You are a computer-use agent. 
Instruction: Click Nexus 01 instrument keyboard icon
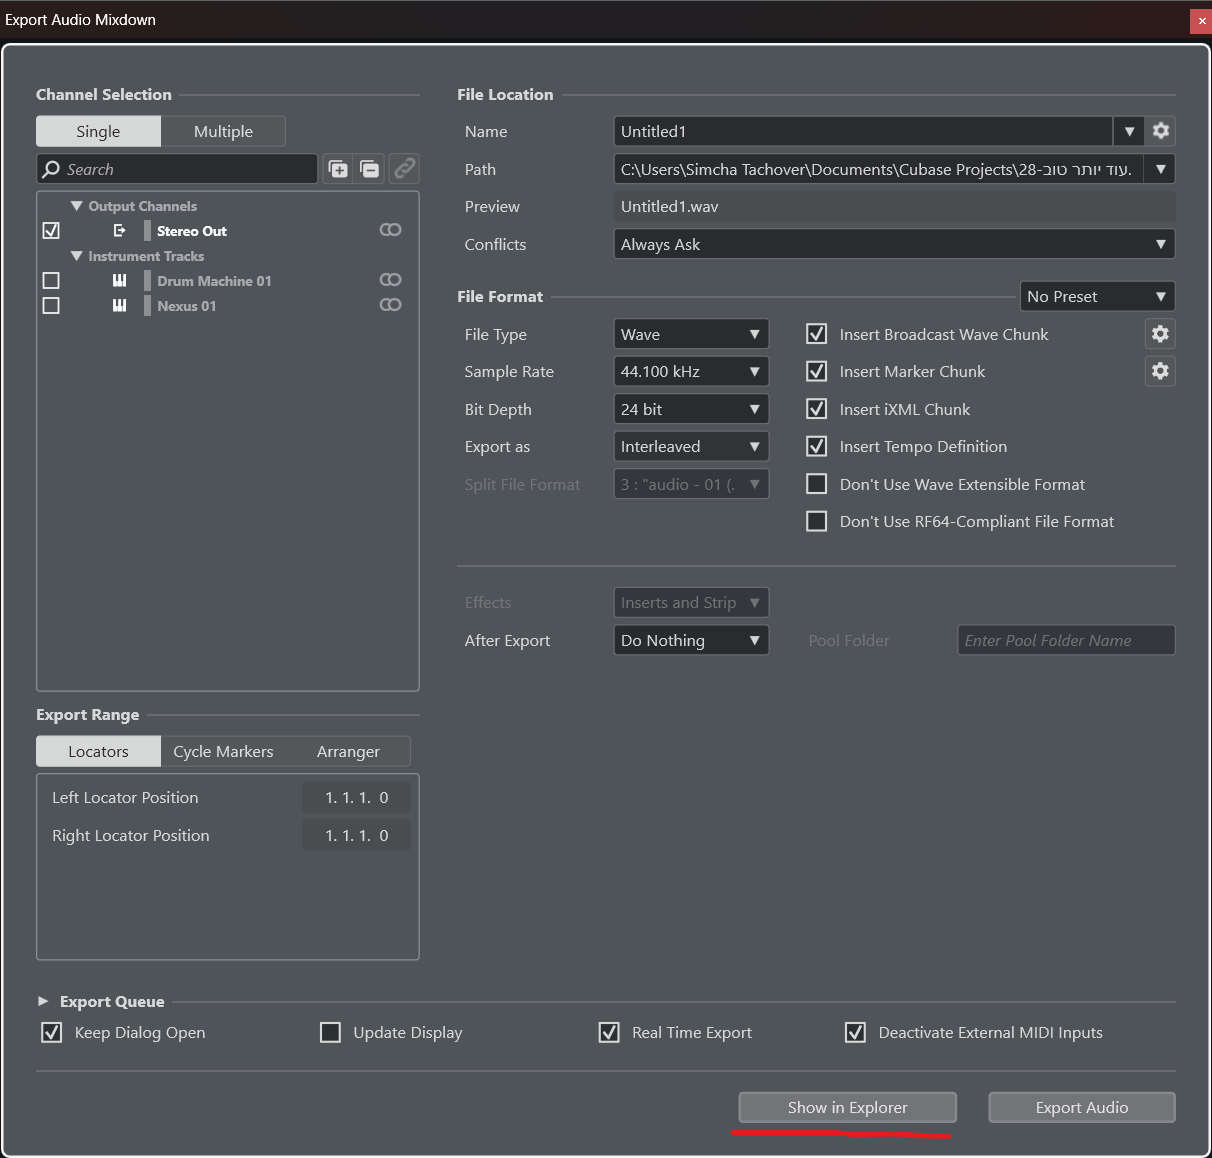coord(119,305)
